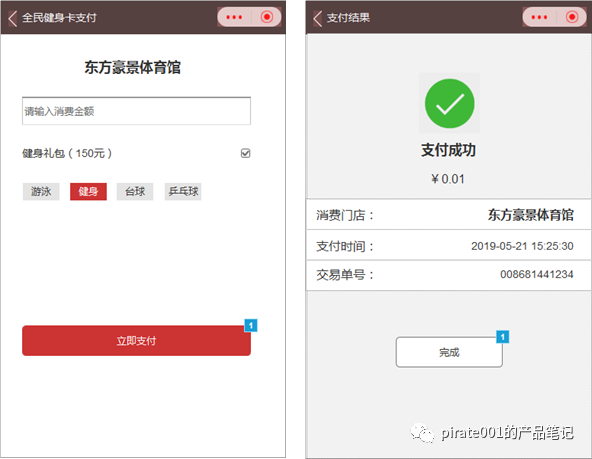
Task: Click the 消费门店 row label
Action: tap(345, 215)
